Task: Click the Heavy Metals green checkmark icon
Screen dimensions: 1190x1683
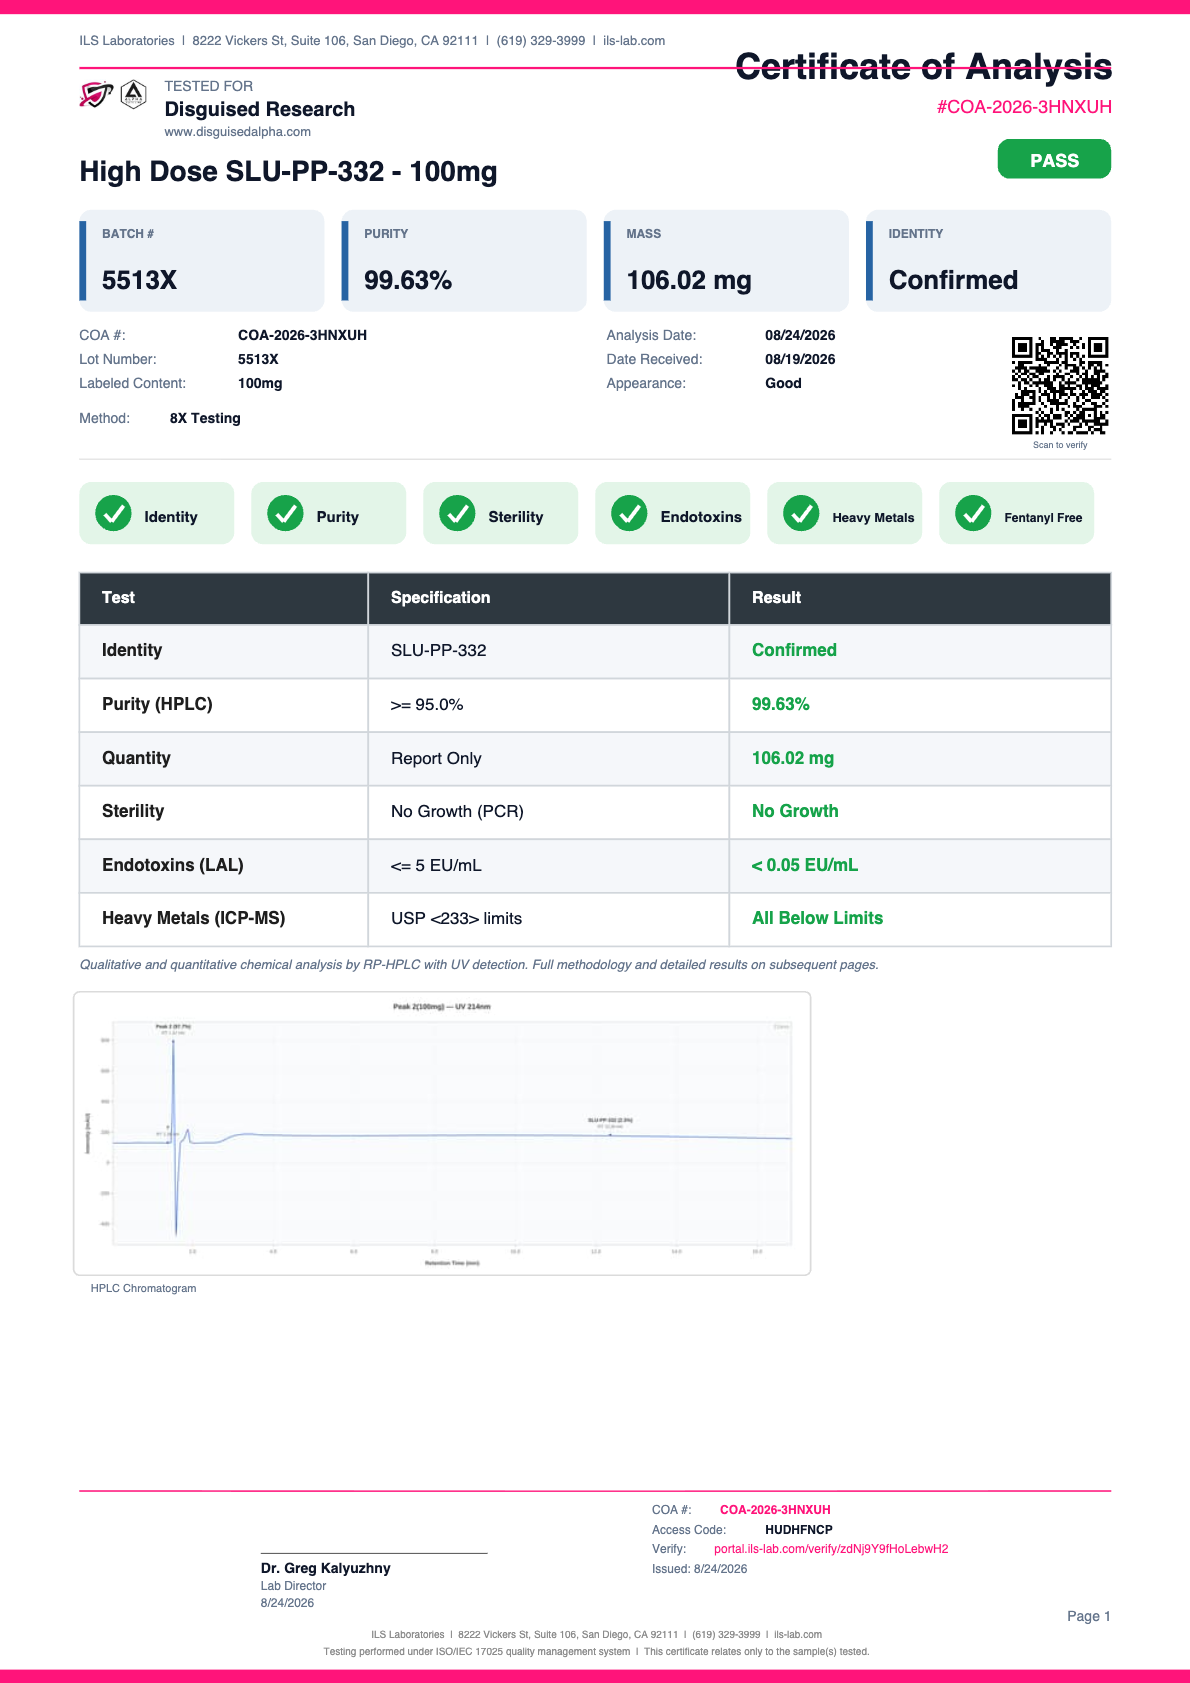Action: coord(801,513)
